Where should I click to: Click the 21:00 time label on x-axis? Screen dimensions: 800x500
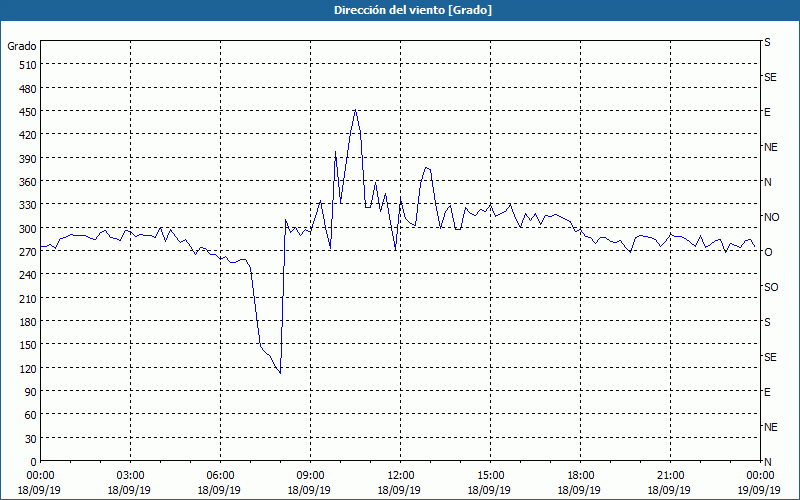[x=670, y=476]
